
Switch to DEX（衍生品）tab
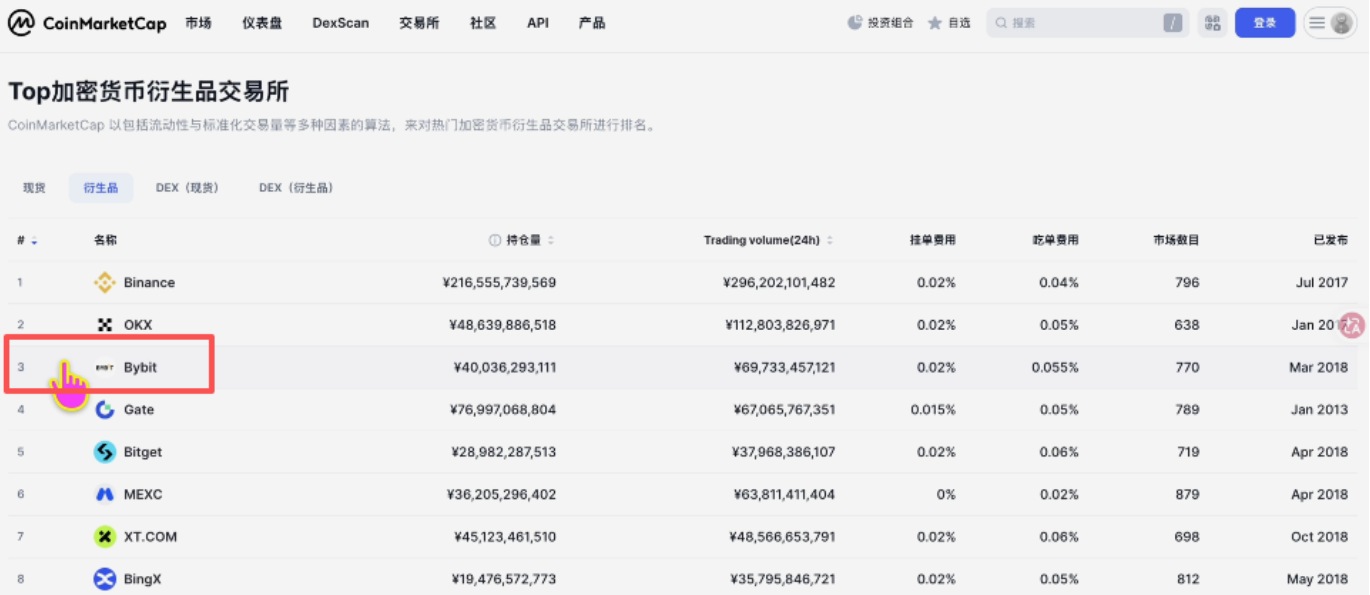tap(296, 188)
